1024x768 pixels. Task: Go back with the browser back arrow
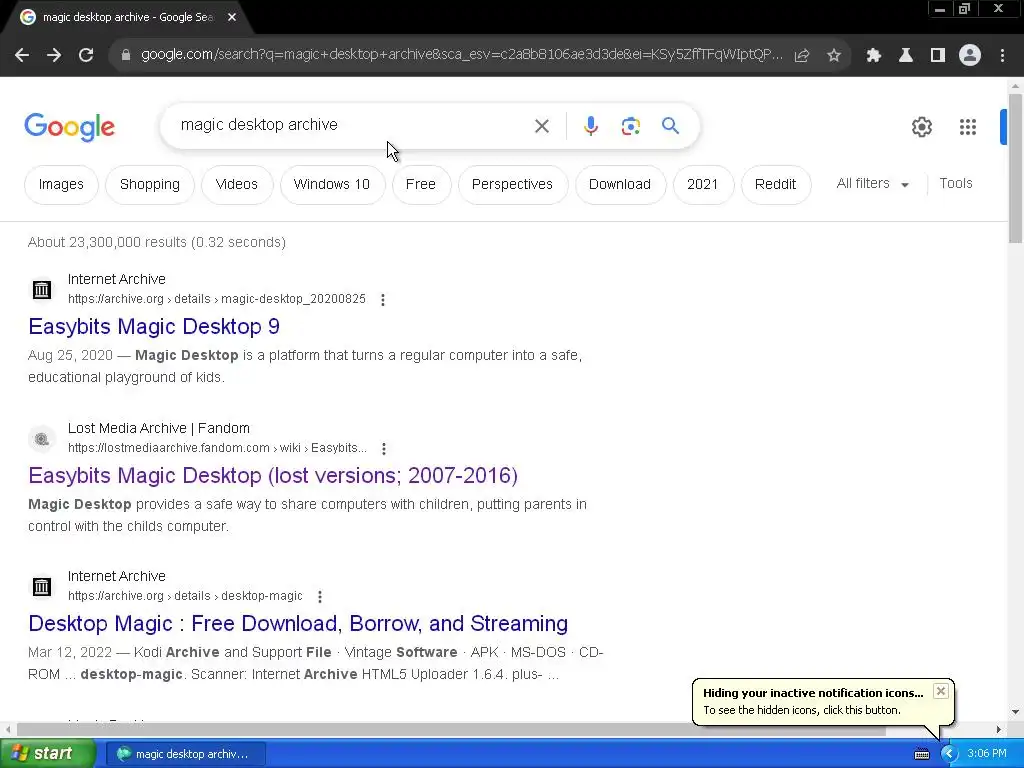[x=22, y=56]
